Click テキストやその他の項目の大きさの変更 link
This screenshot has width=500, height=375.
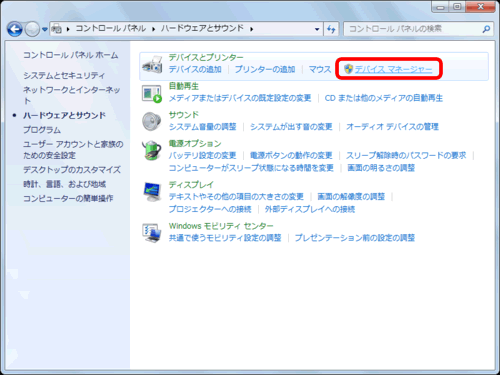[236, 197]
